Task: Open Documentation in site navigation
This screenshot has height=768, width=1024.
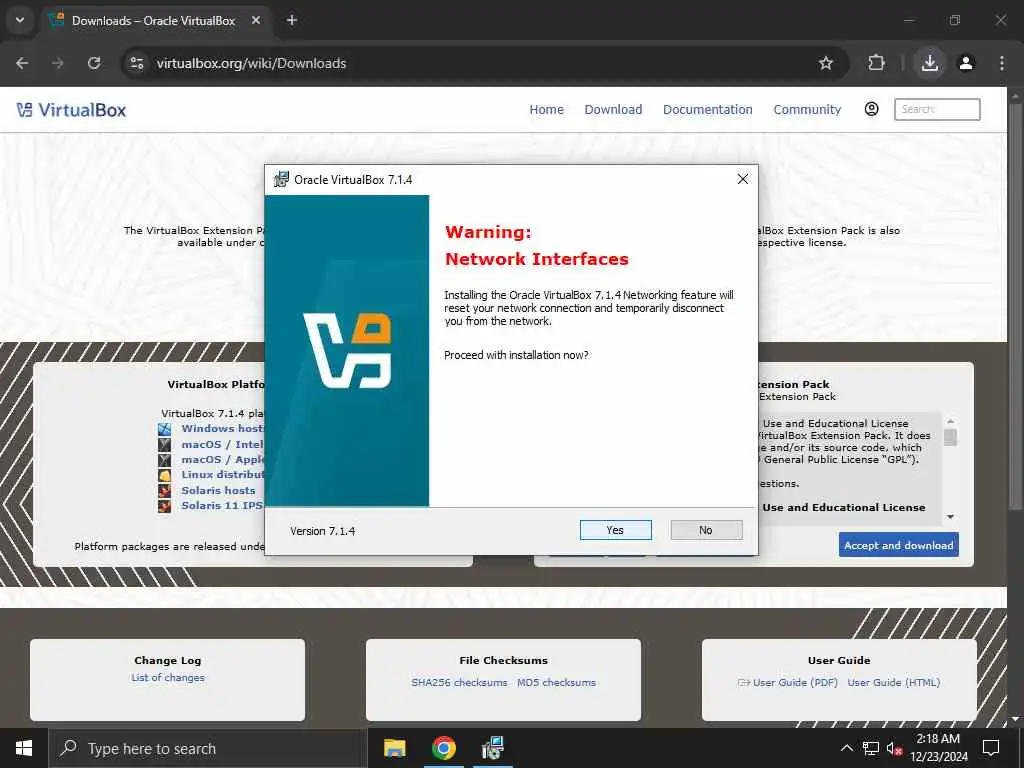Action: (708, 110)
